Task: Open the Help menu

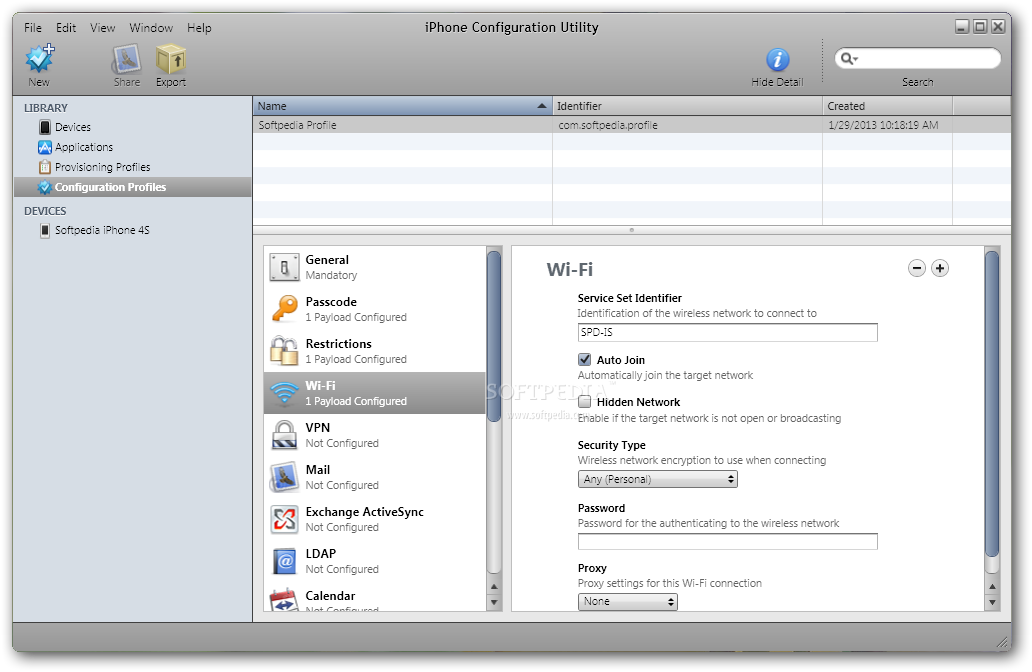Action: (199, 28)
